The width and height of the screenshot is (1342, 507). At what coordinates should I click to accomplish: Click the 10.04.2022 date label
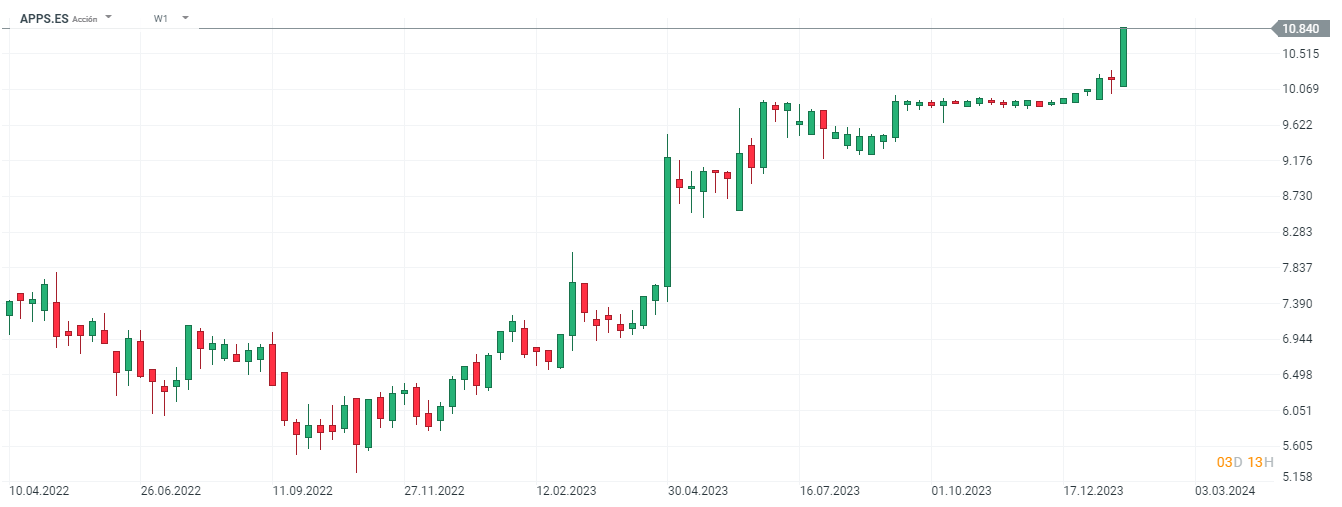(39, 491)
